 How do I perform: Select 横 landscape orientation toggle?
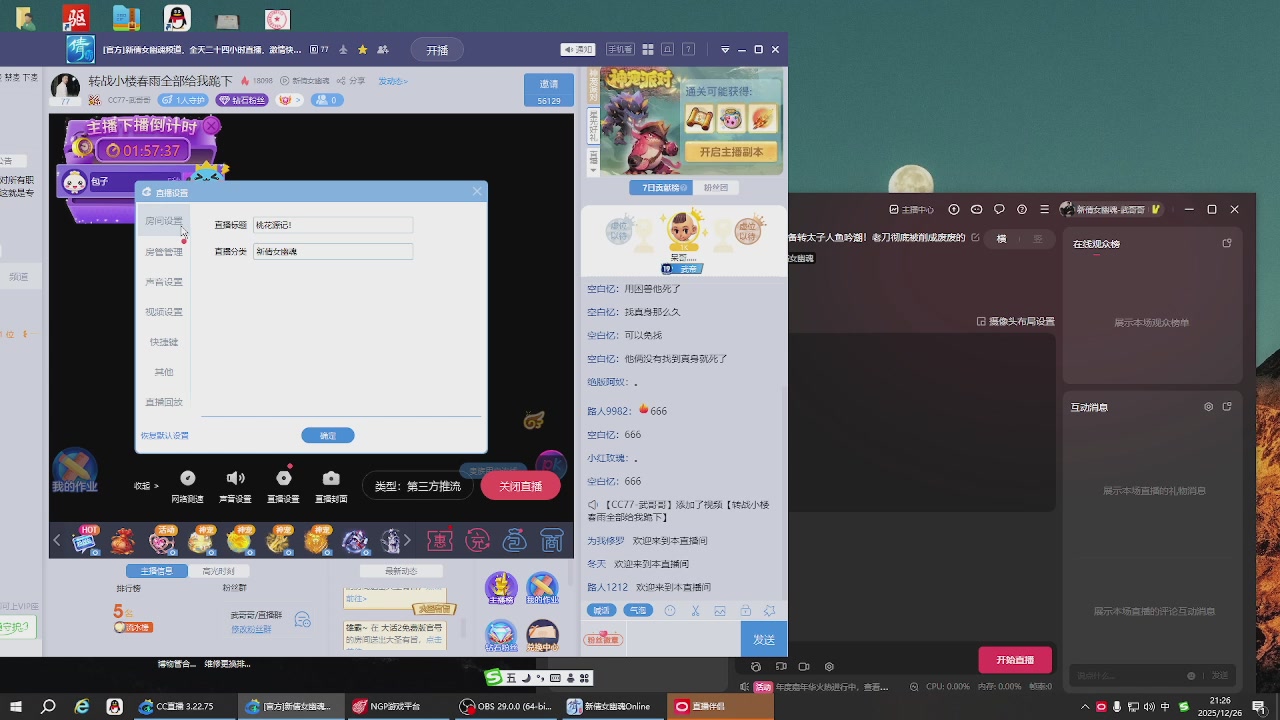(x=1001, y=239)
